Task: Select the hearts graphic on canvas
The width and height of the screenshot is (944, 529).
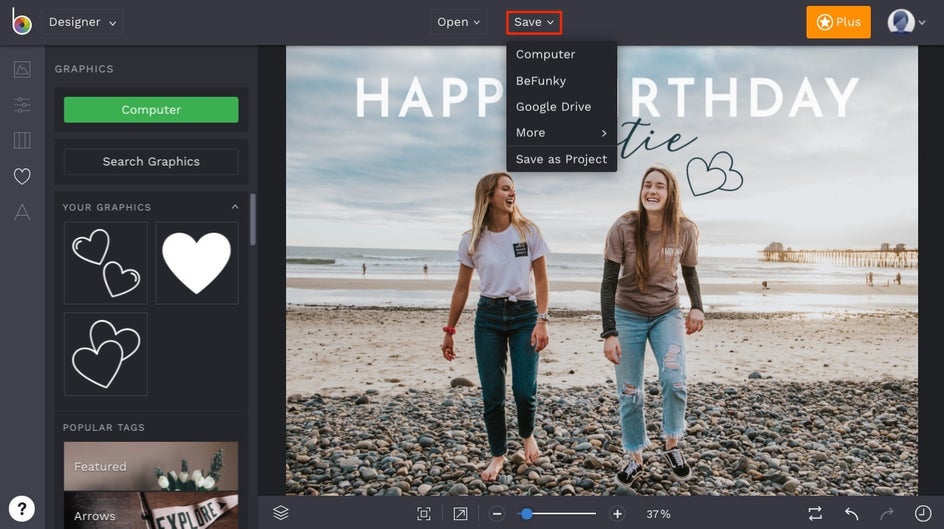Action: click(x=715, y=173)
